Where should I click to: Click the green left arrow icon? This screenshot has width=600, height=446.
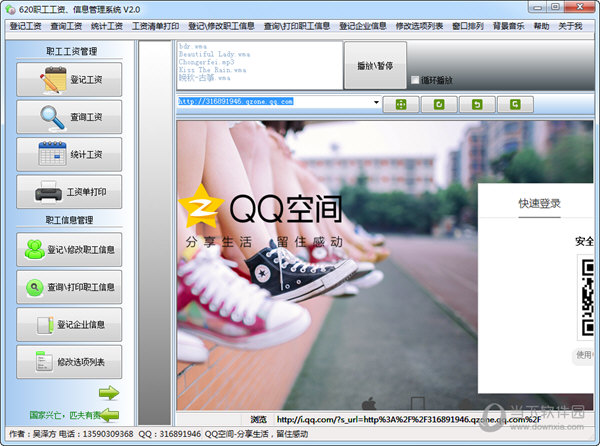coord(108,414)
